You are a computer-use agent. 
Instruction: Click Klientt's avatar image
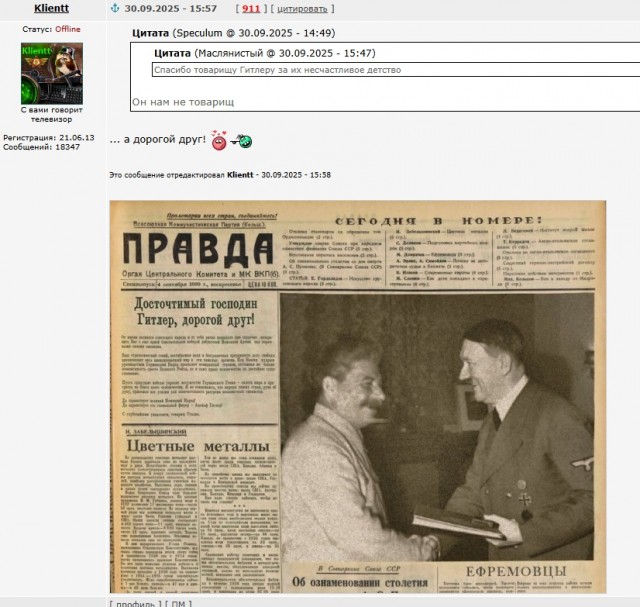[52, 73]
